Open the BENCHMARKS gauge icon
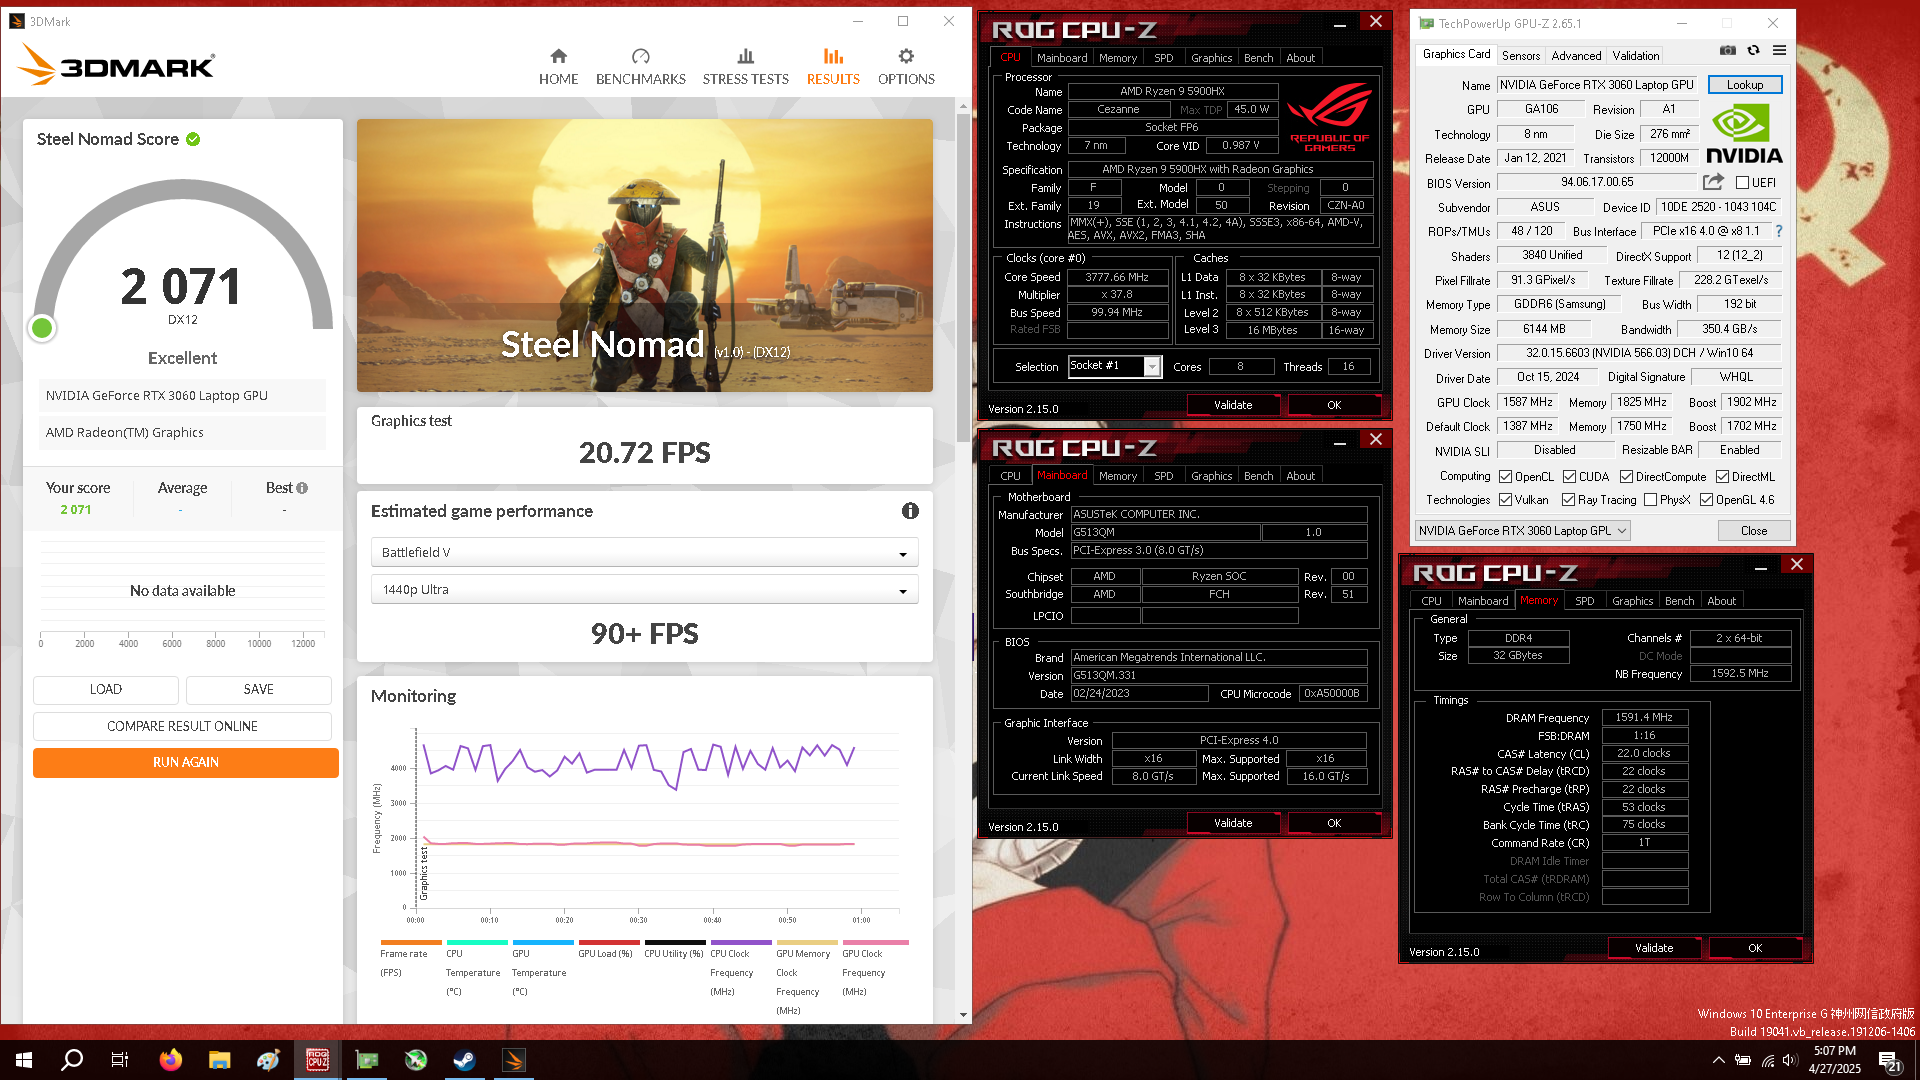 (x=641, y=56)
